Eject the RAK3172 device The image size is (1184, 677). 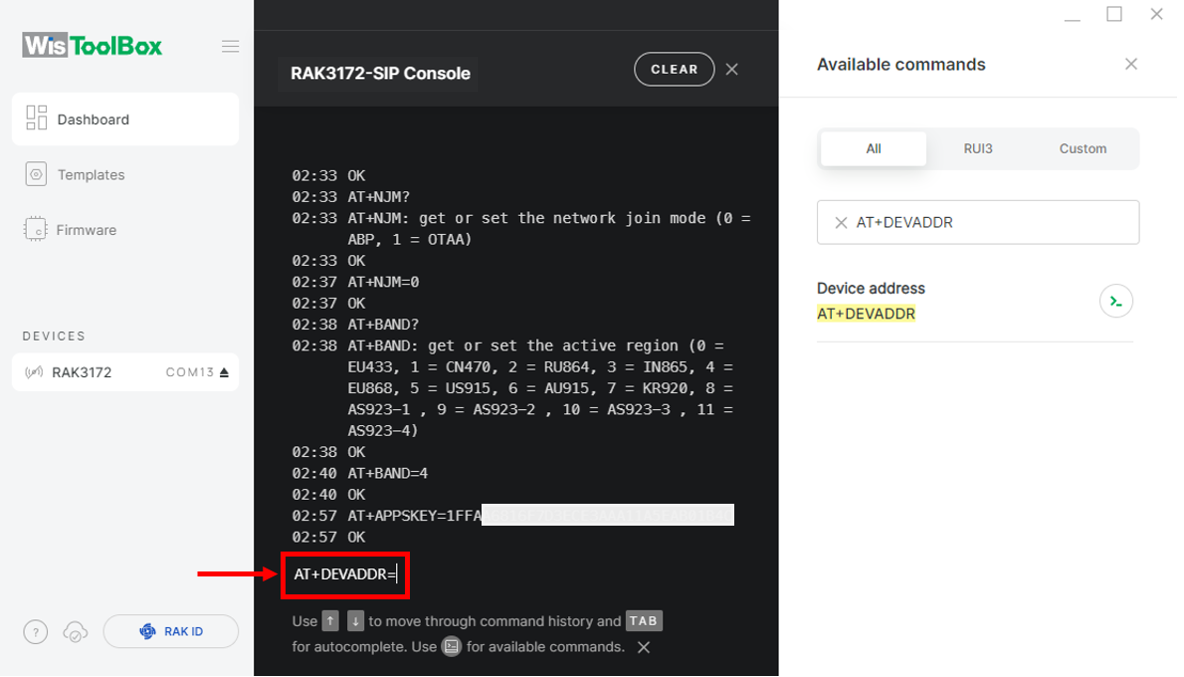click(224, 372)
